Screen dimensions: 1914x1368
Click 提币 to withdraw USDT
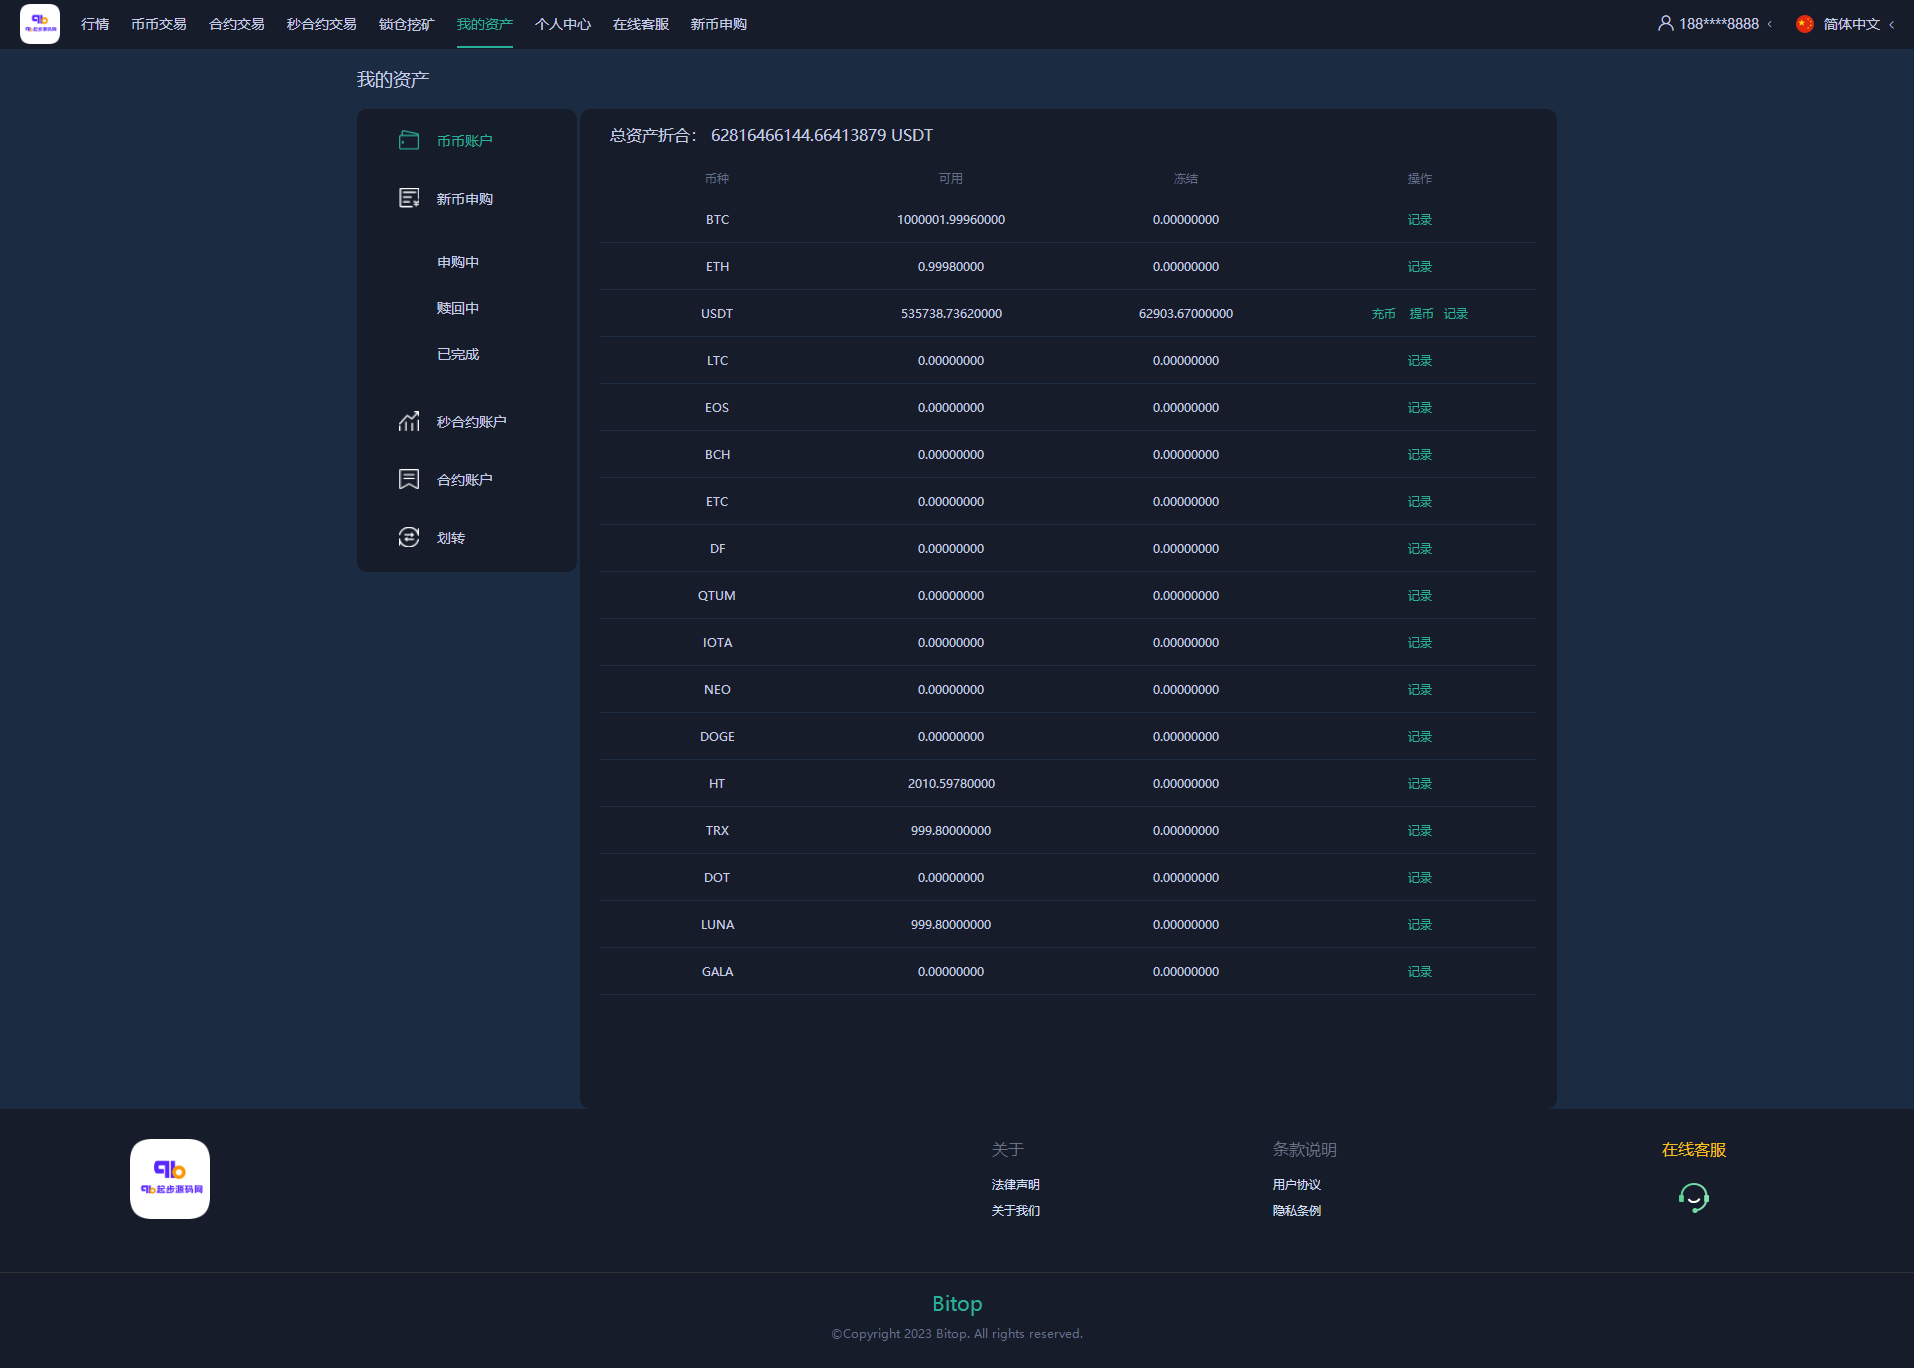click(1421, 314)
